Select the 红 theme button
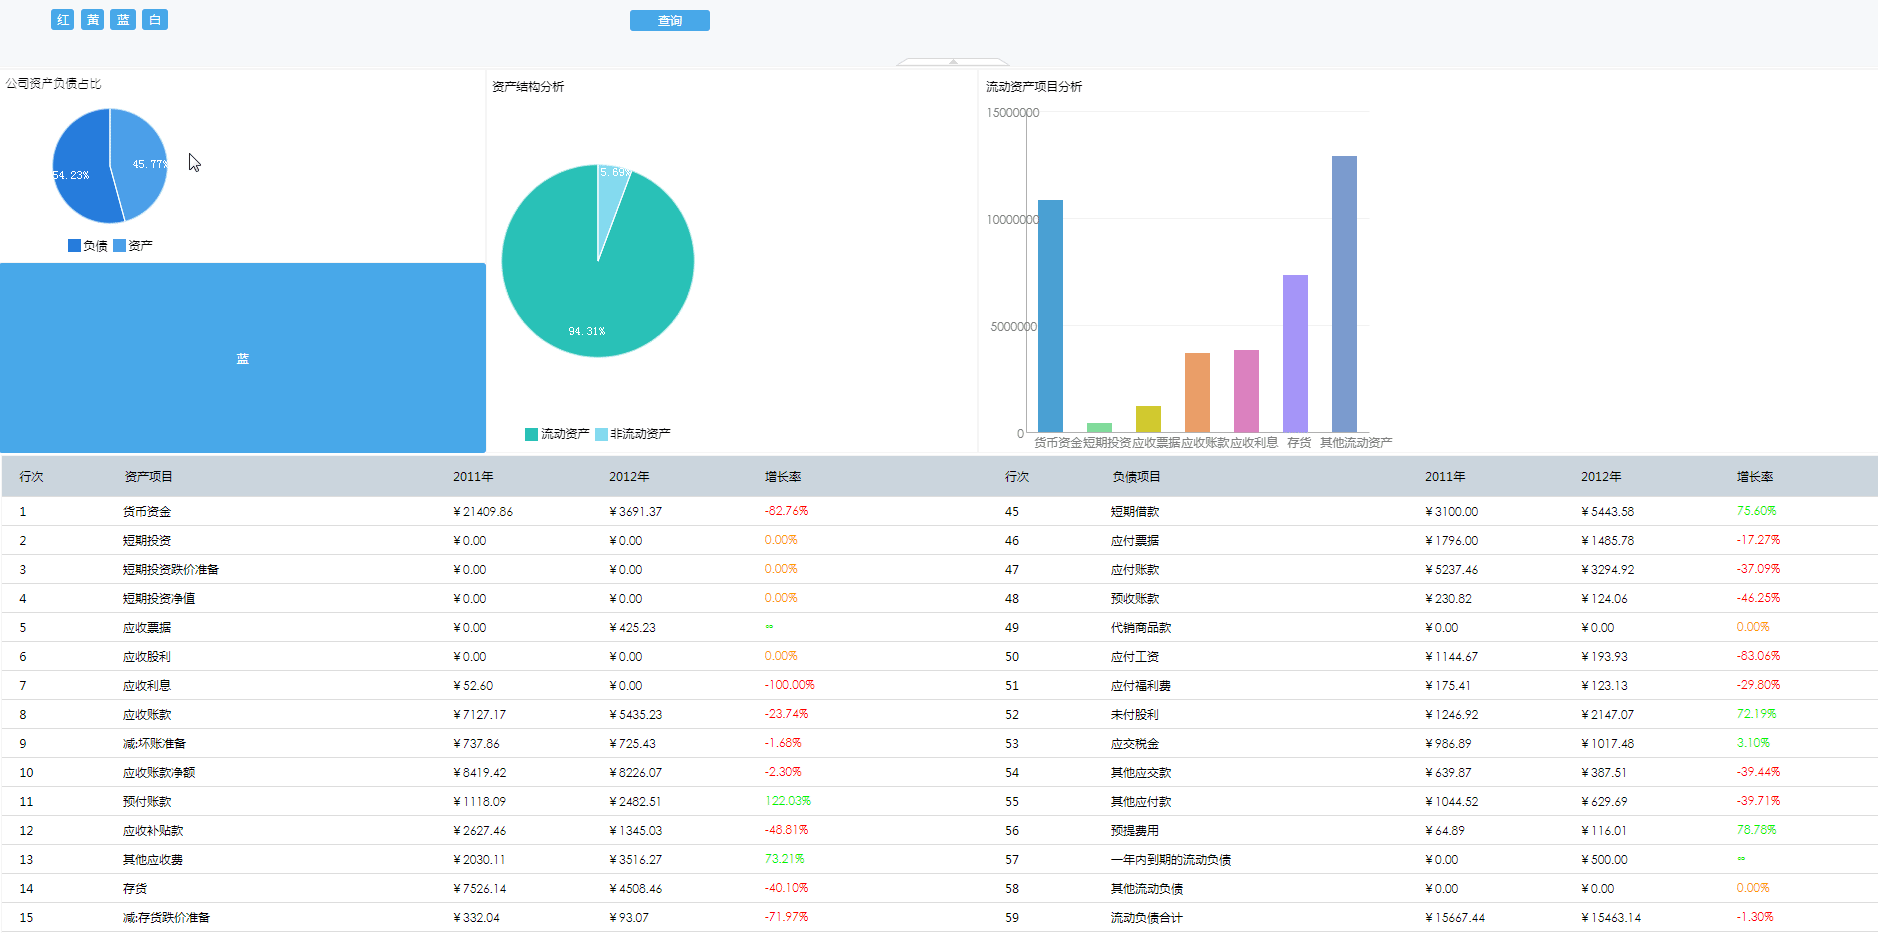This screenshot has width=1878, height=933. pos(63,20)
